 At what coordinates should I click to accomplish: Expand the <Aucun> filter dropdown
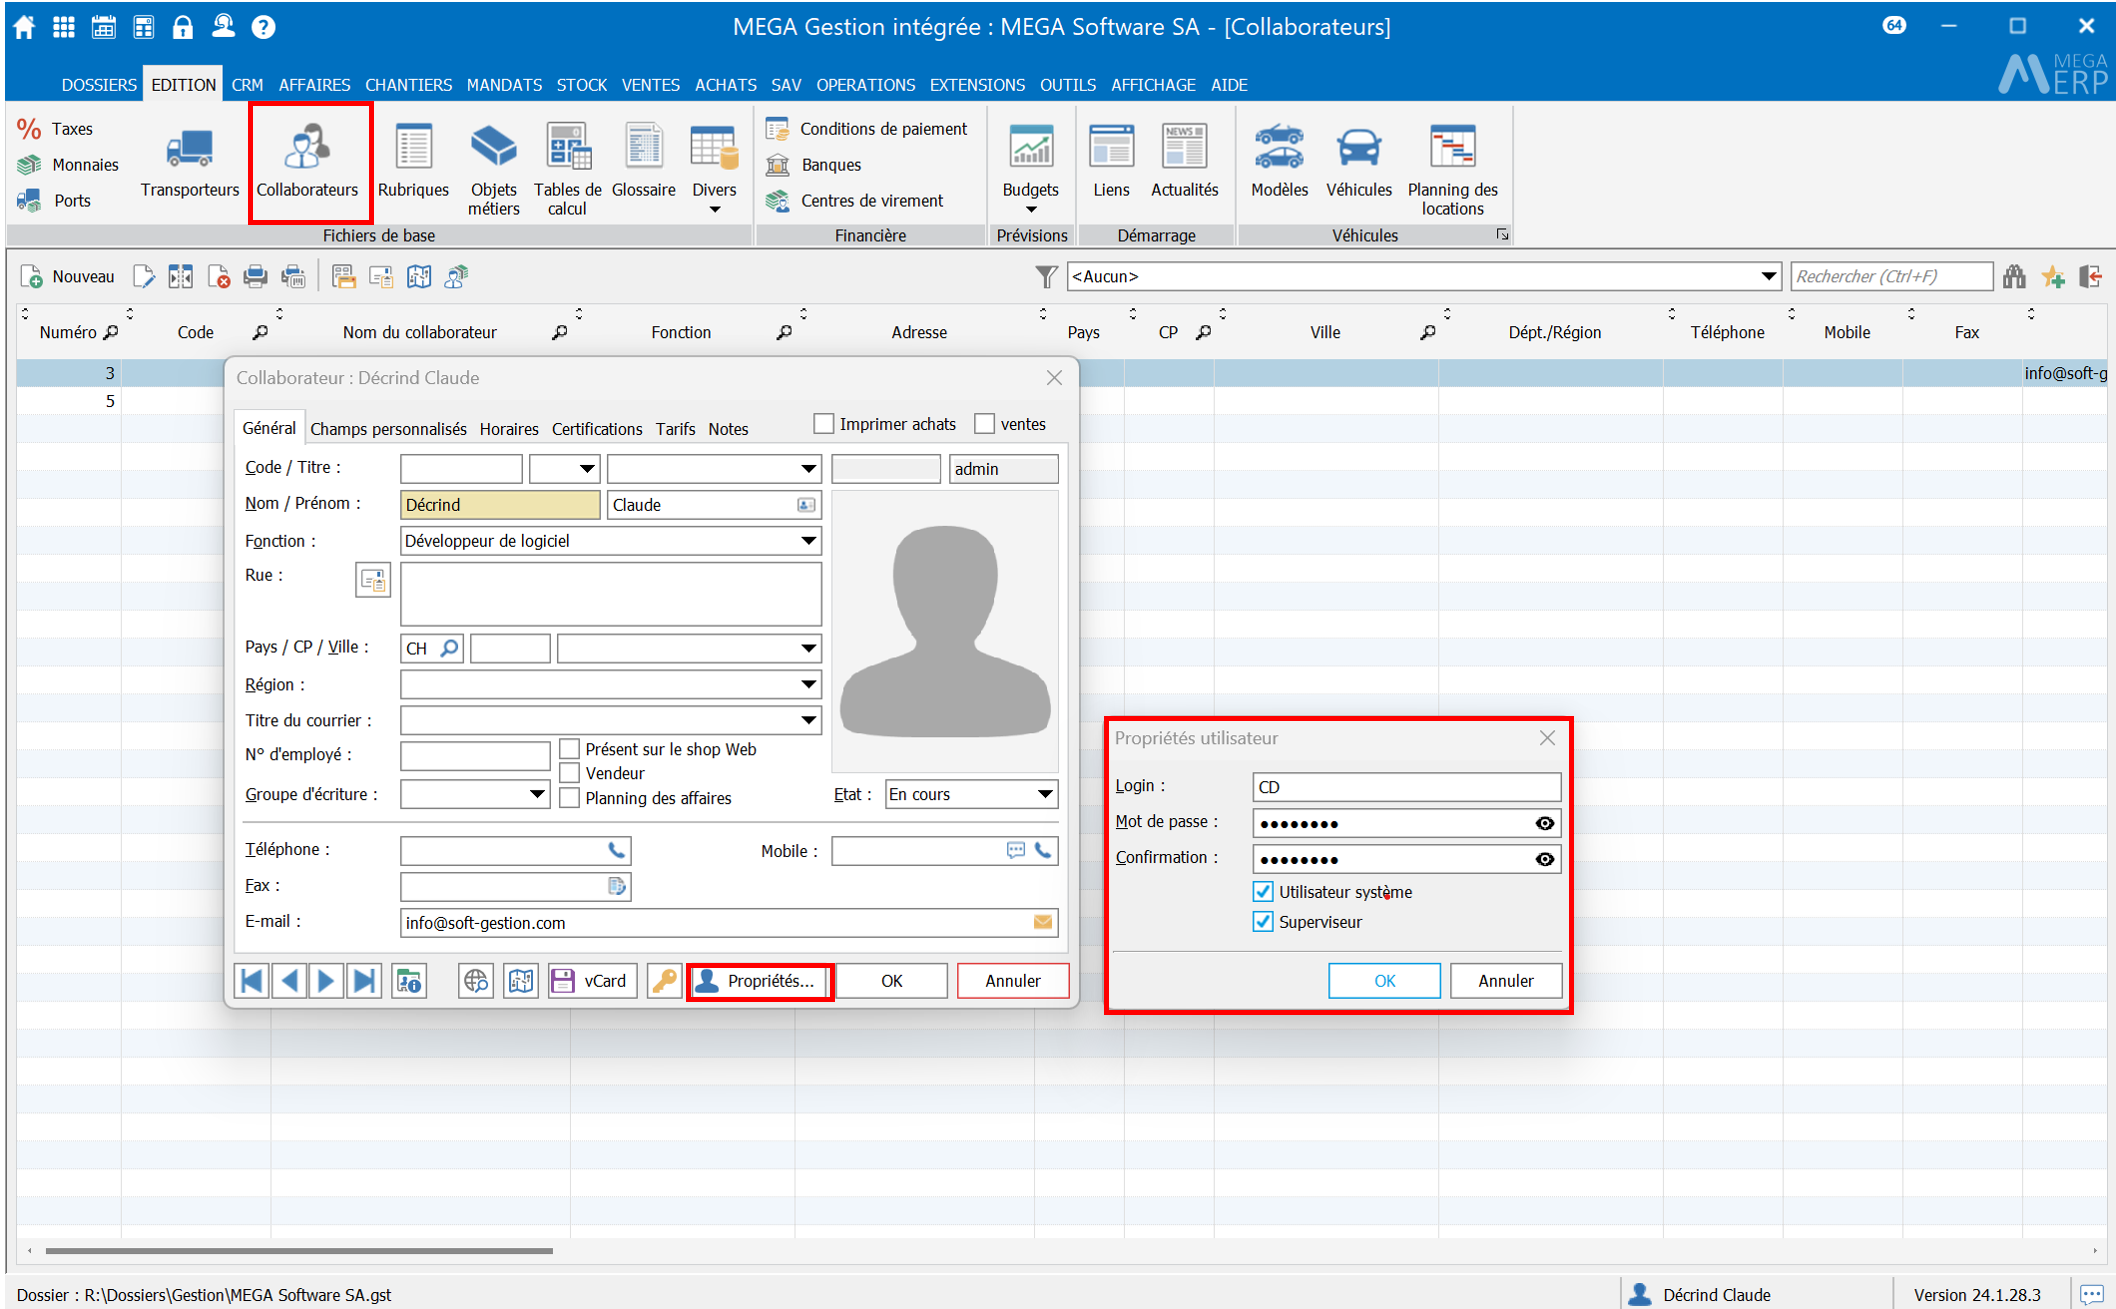pyautogui.click(x=1767, y=276)
